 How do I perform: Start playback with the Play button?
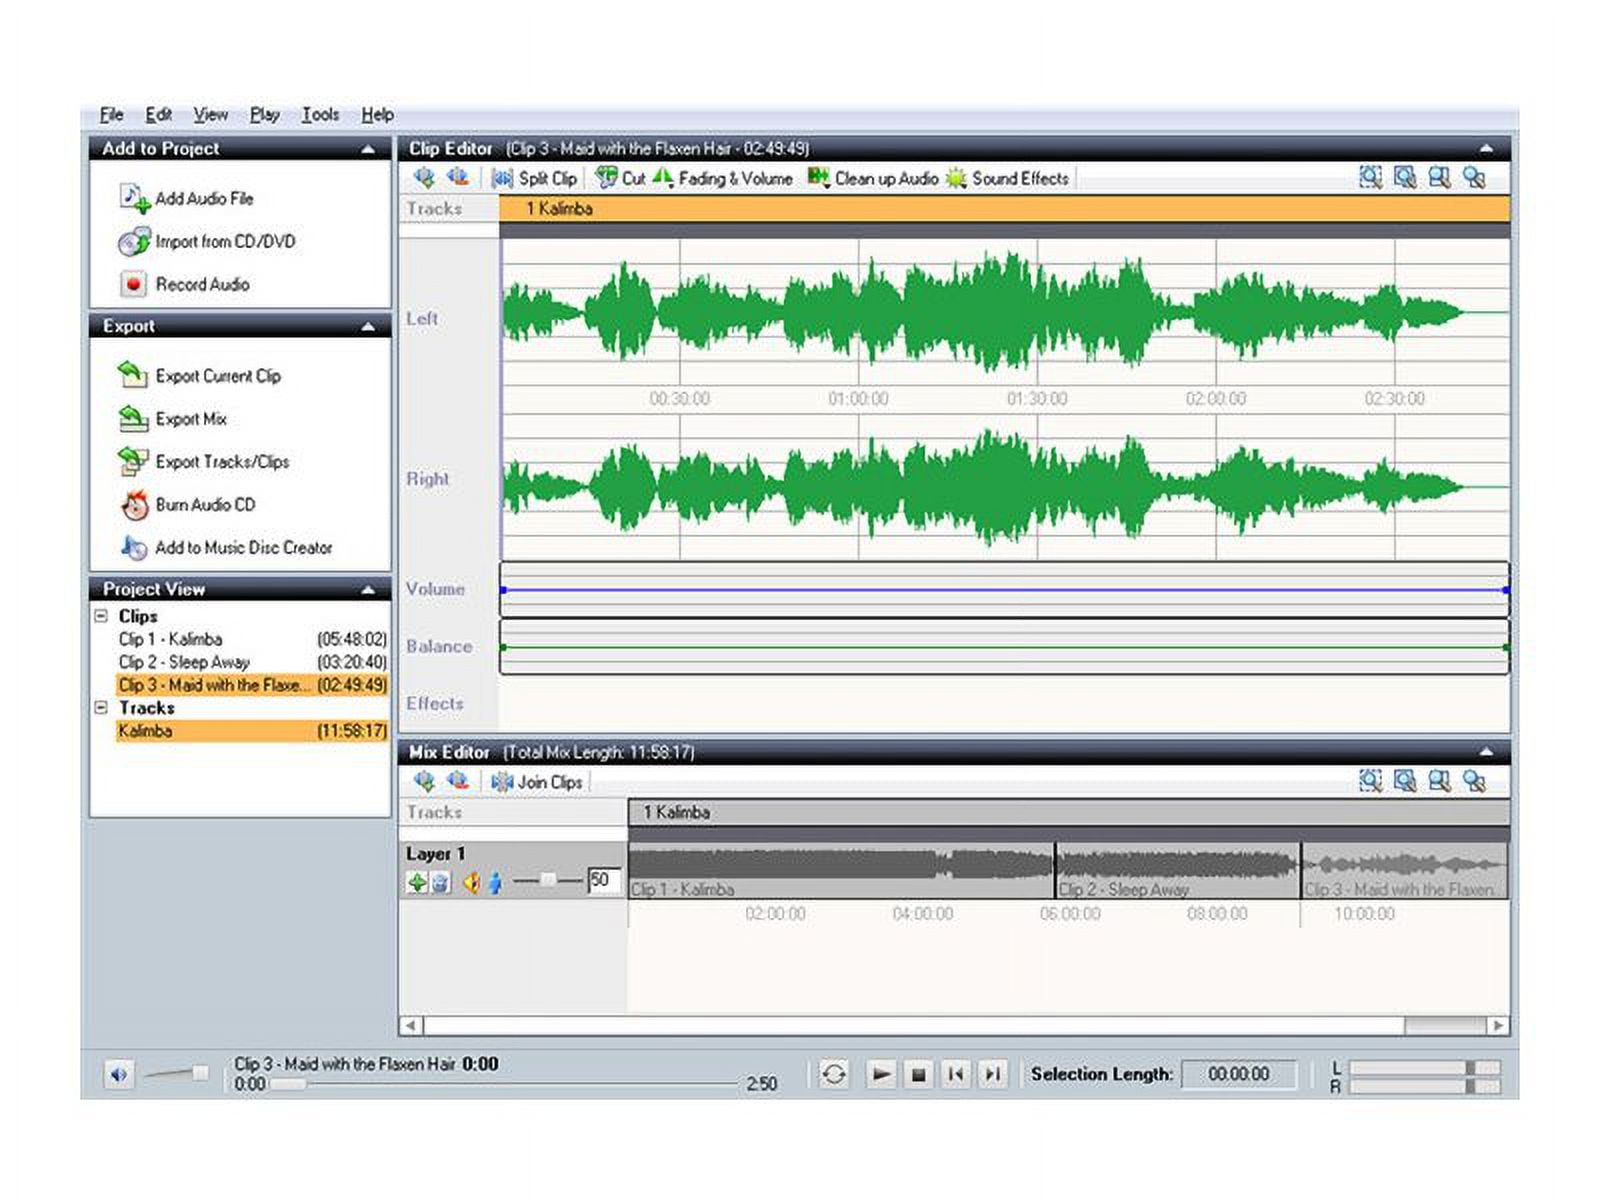[x=880, y=1074]
